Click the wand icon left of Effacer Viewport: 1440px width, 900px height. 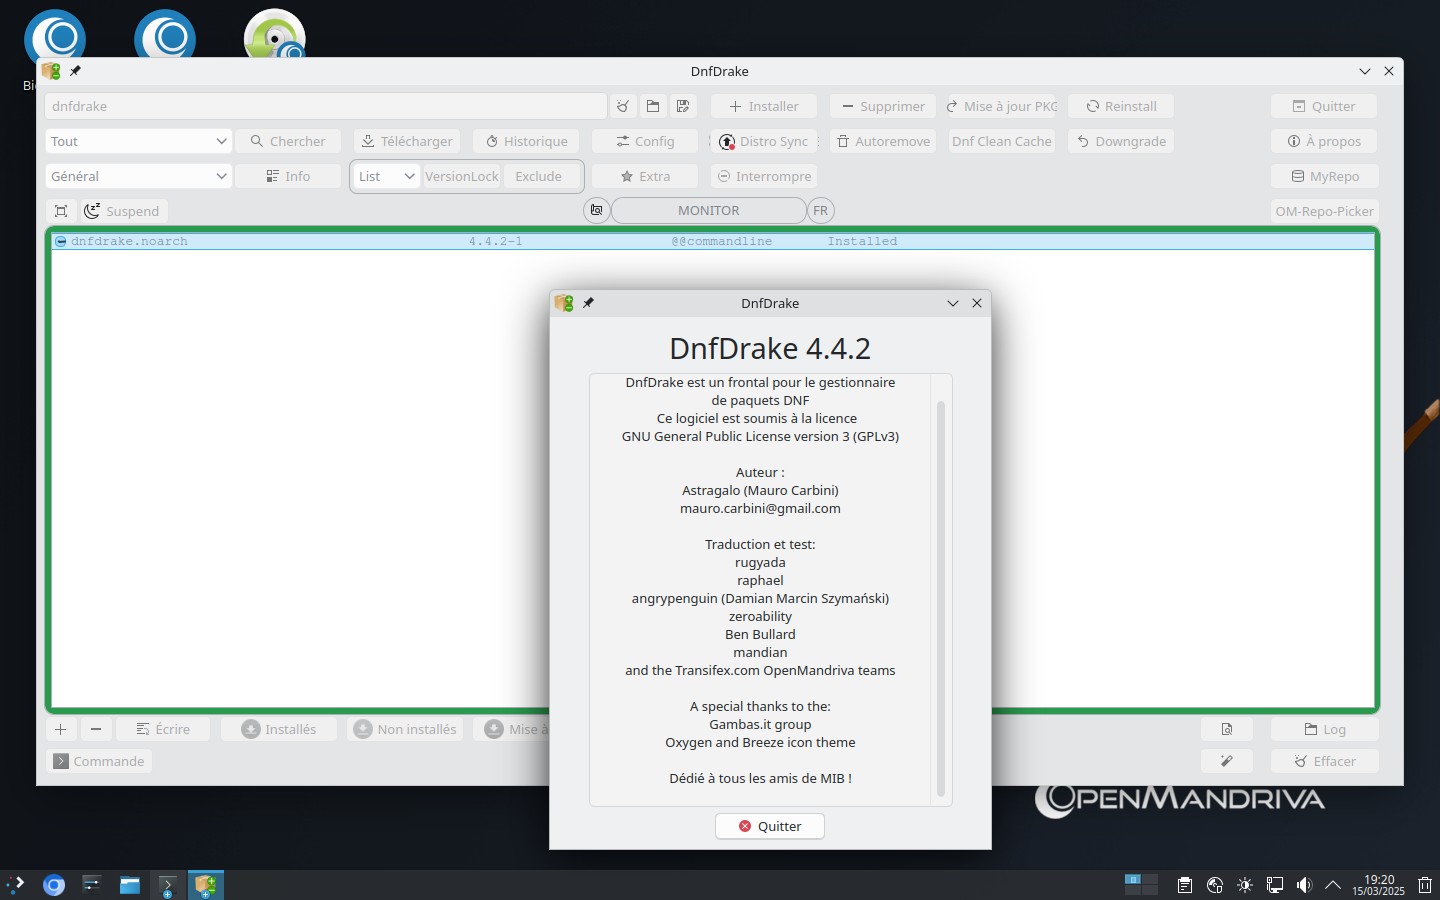(1227, 761)
